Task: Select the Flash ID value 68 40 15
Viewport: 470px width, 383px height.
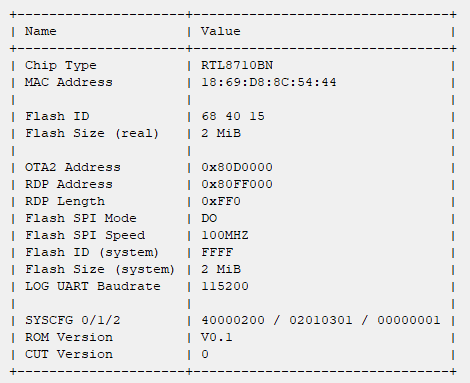Action: click(233, 116)
